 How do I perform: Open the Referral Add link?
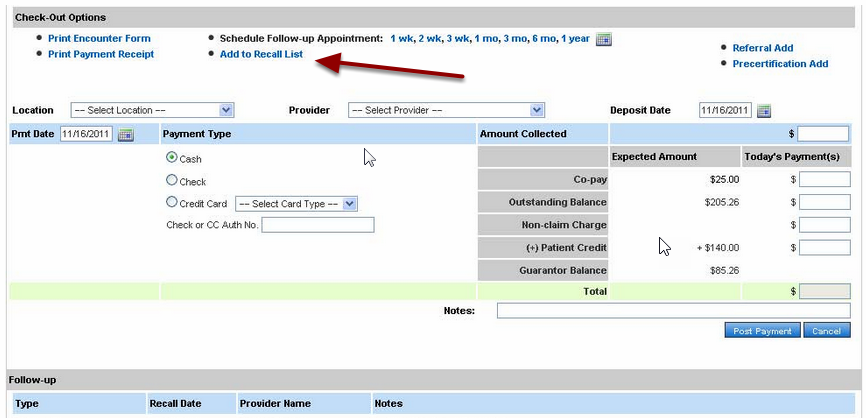[x=762, y=48]
